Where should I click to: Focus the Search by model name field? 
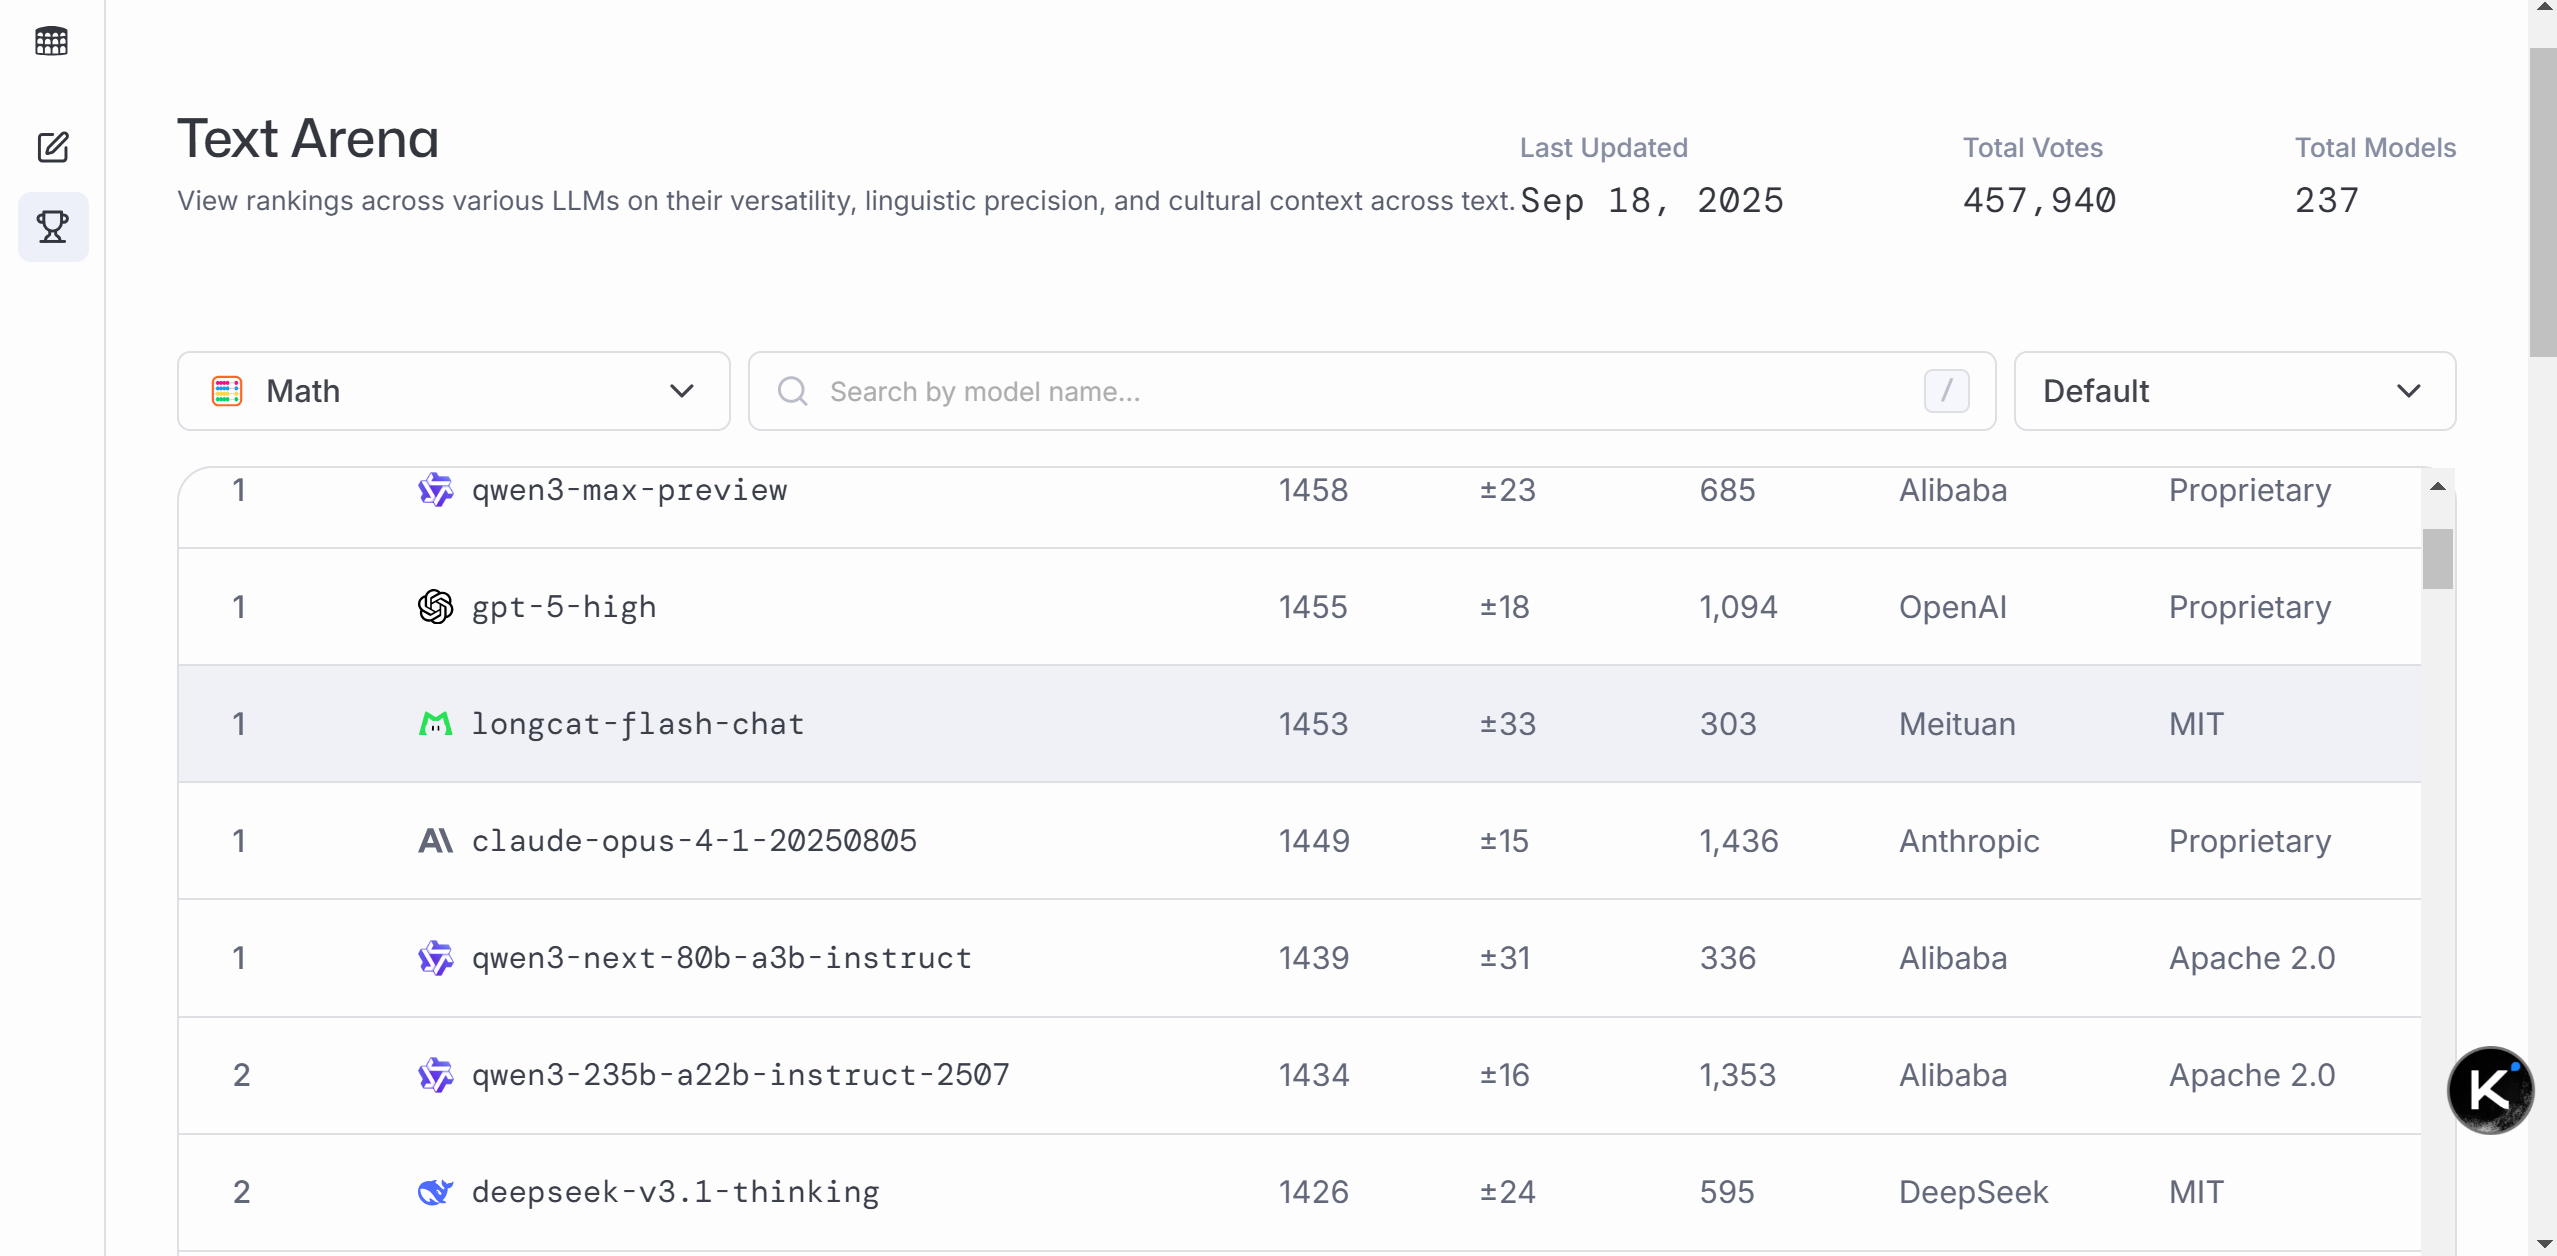tap(1370, 391)
